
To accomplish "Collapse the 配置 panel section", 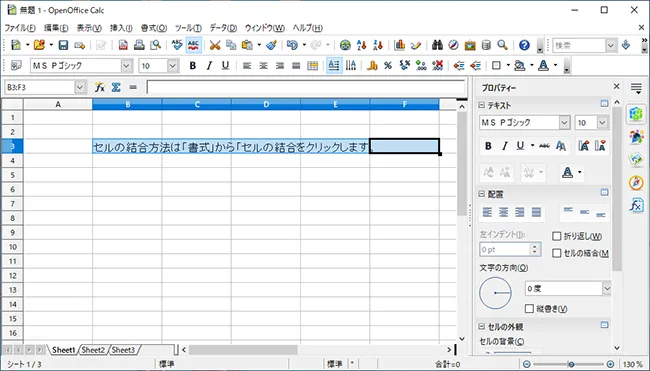I will [x=482, y=194].
